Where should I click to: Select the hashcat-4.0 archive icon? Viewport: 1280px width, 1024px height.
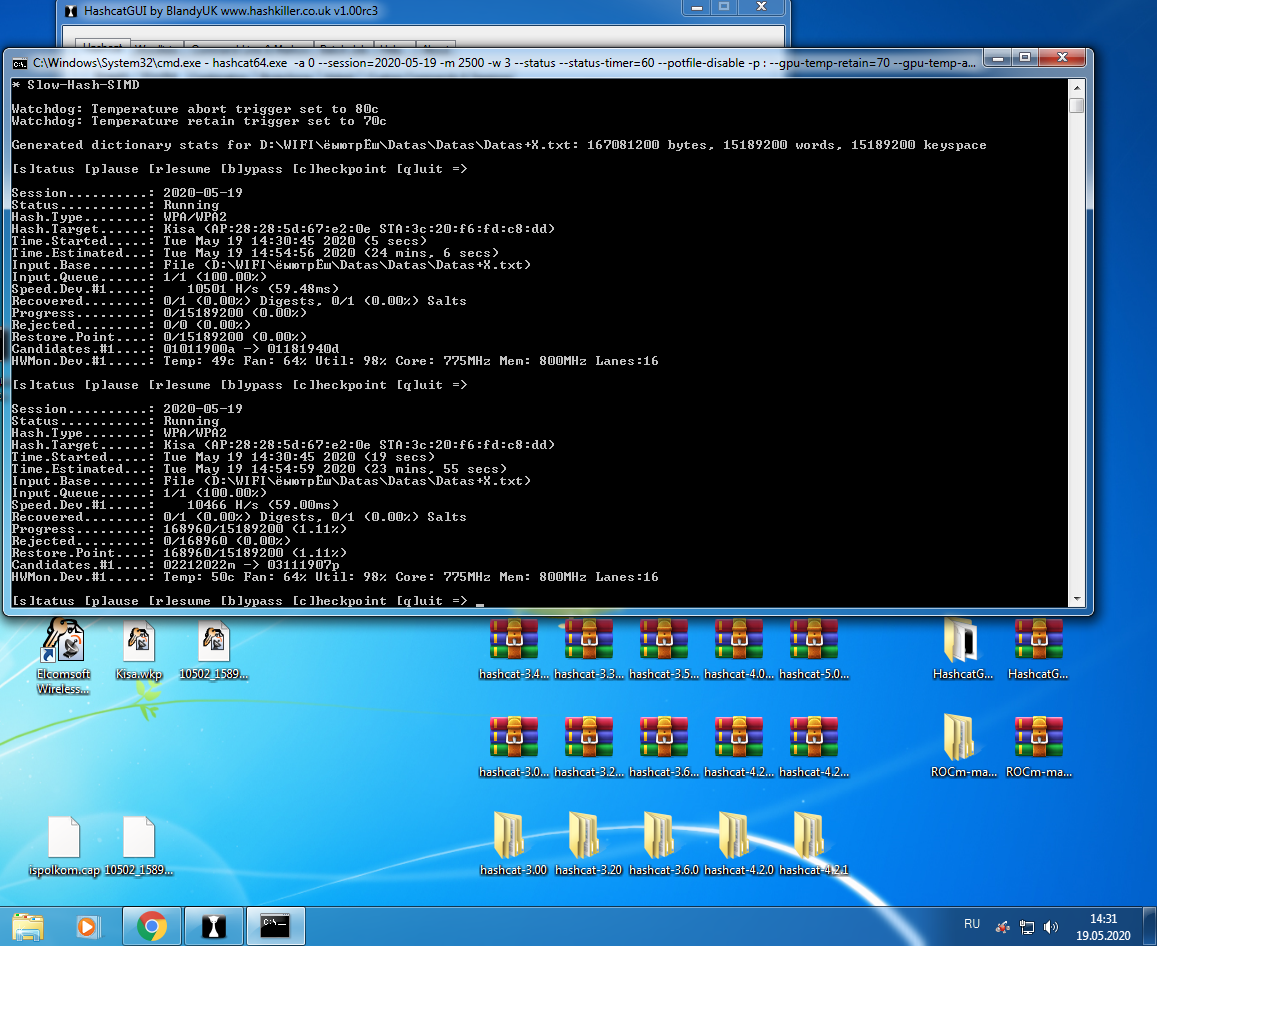click(739, 641)
